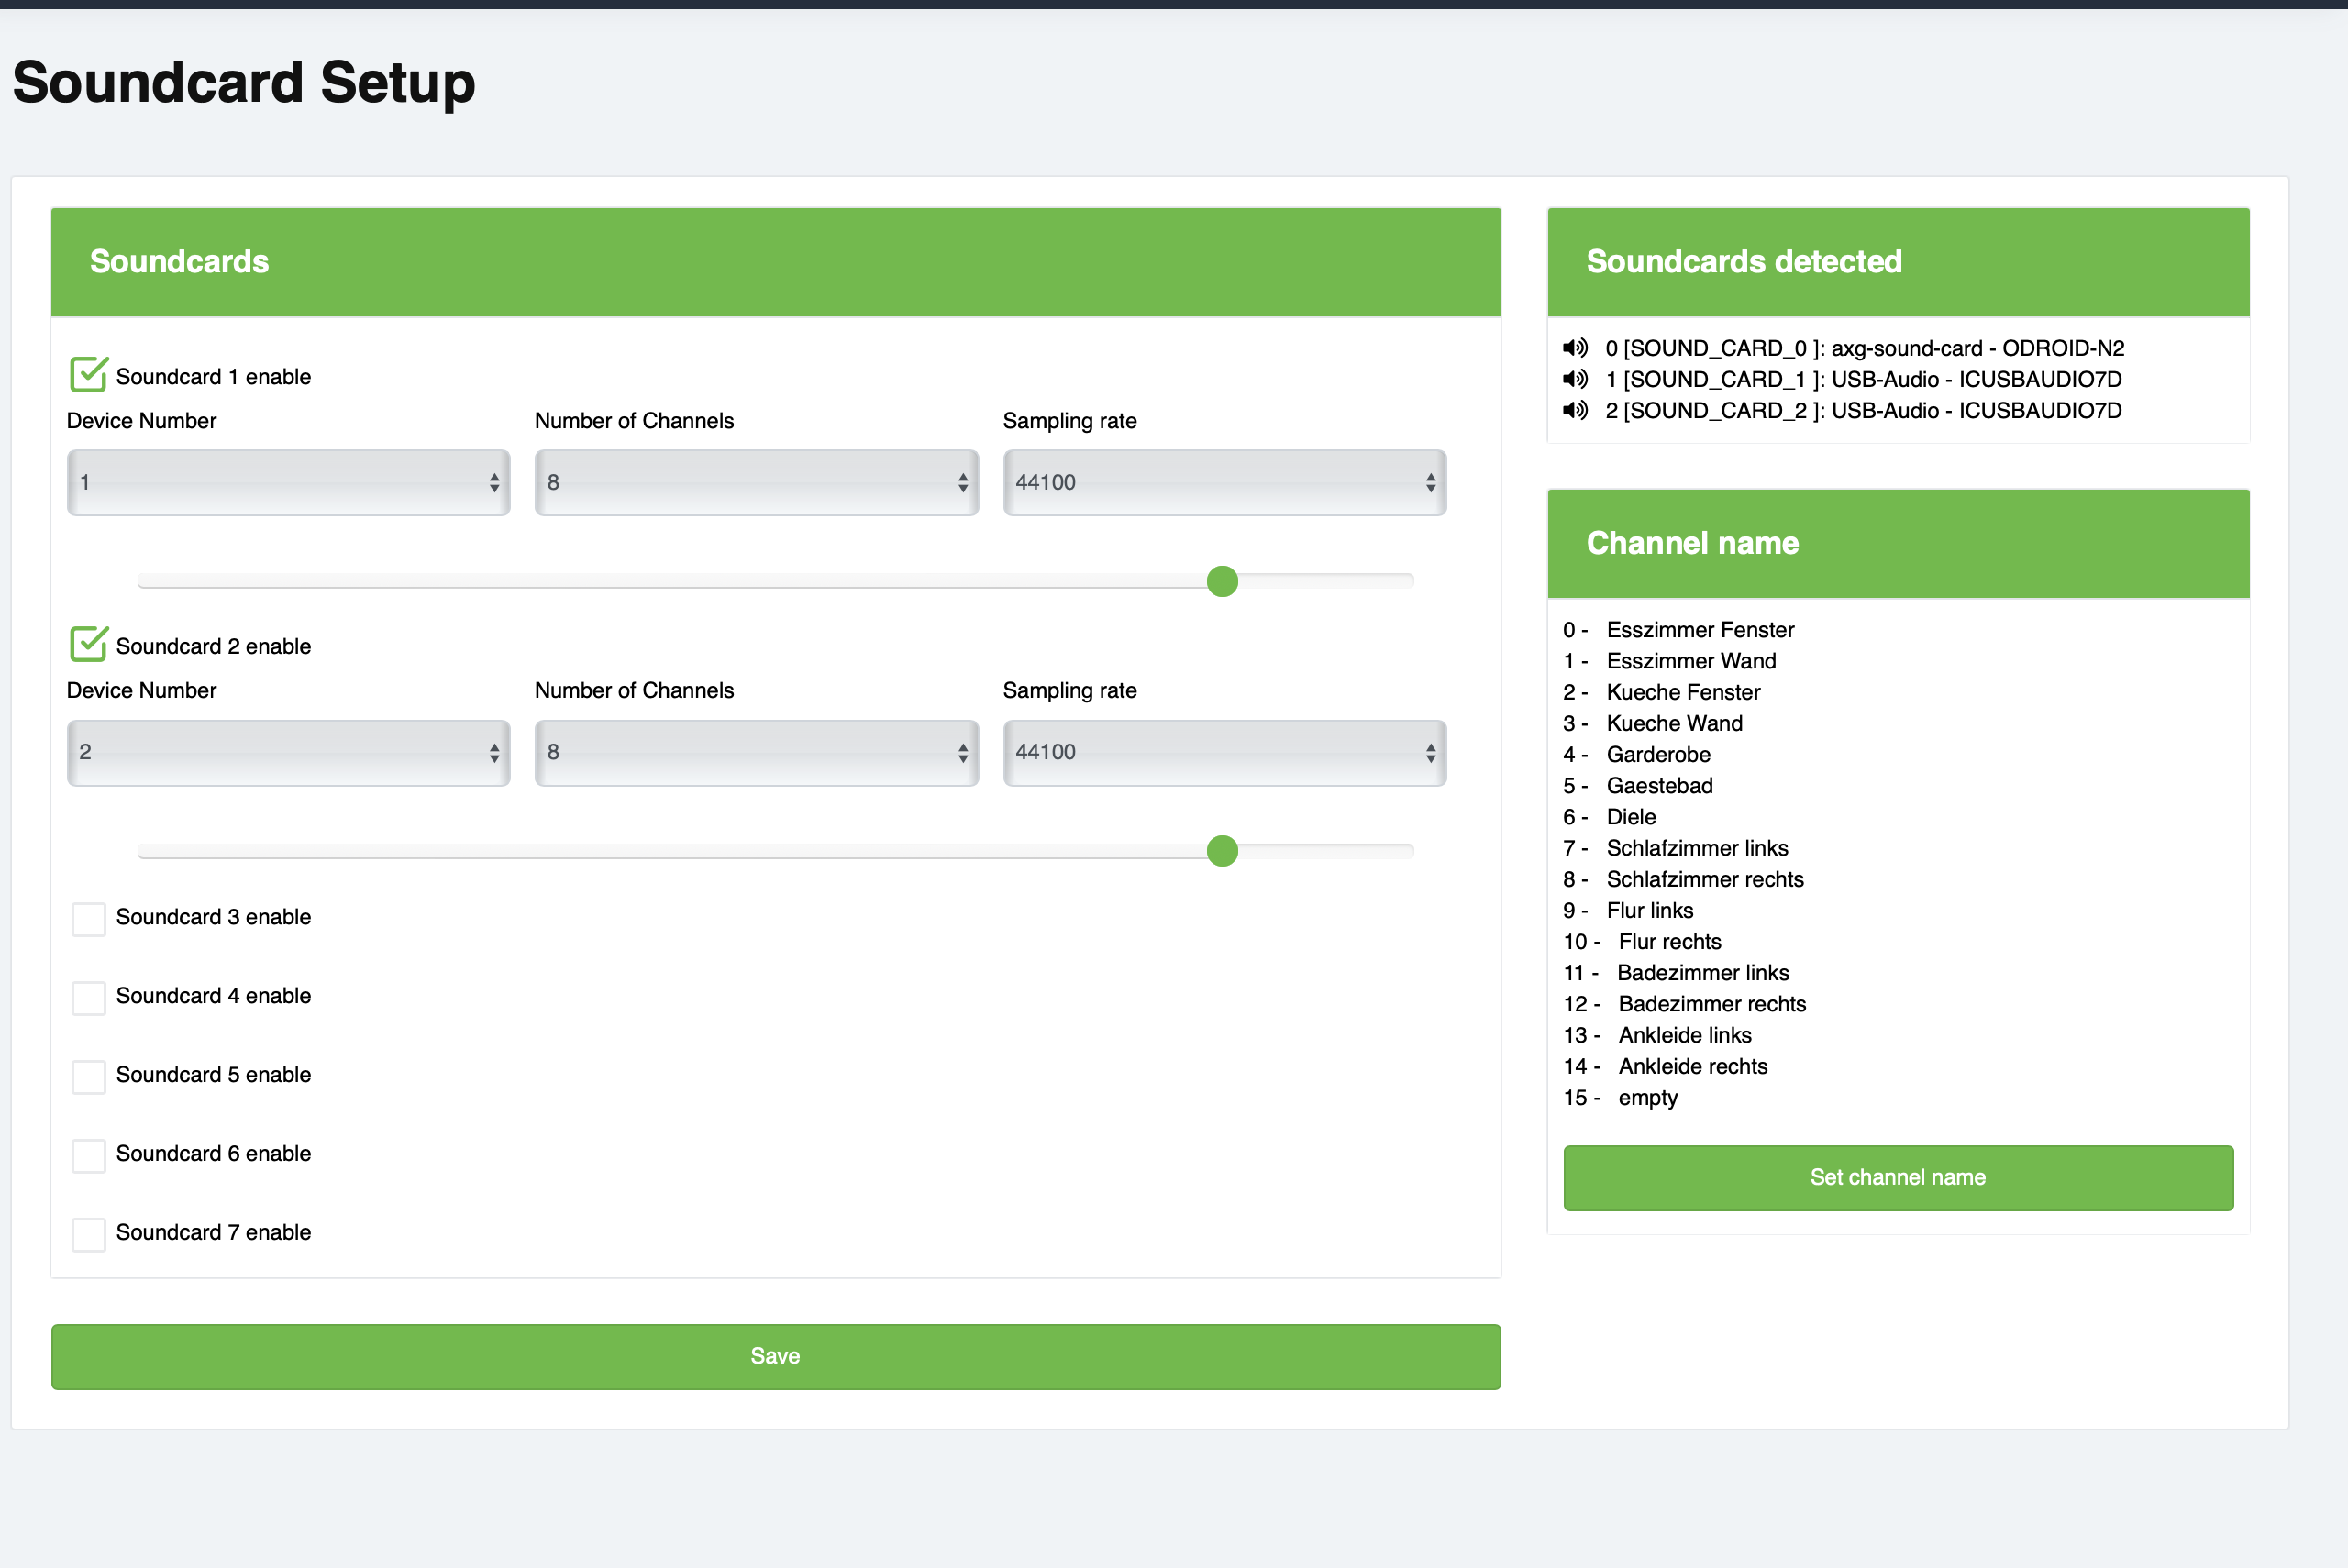
Task: Check Soundcard 4 enable box
Action: tap(89, 997)
